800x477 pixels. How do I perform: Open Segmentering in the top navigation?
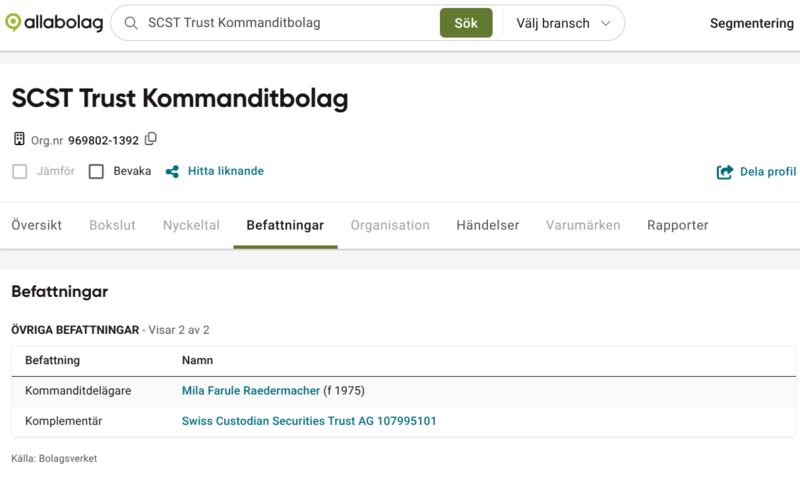[x=752, y=23]
